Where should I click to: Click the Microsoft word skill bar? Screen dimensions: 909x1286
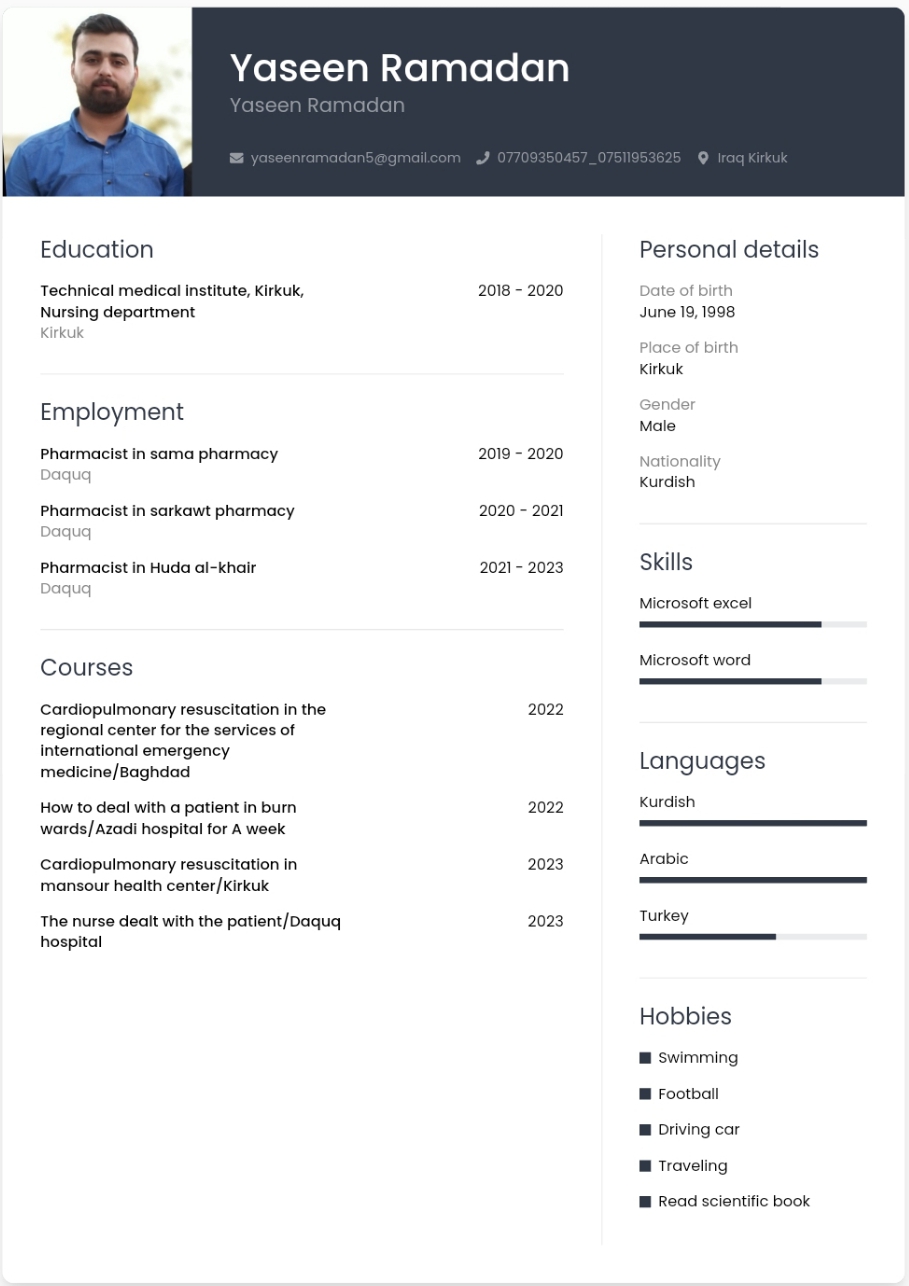[753, 681]
